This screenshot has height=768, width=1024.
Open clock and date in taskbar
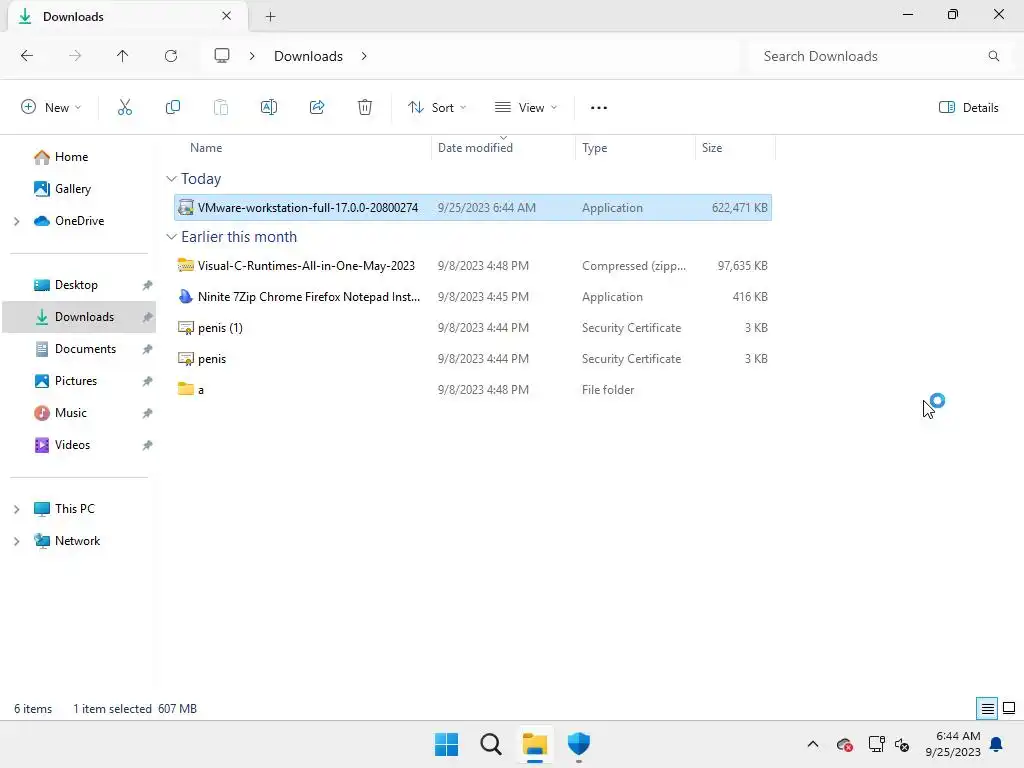tap(953, 744)
